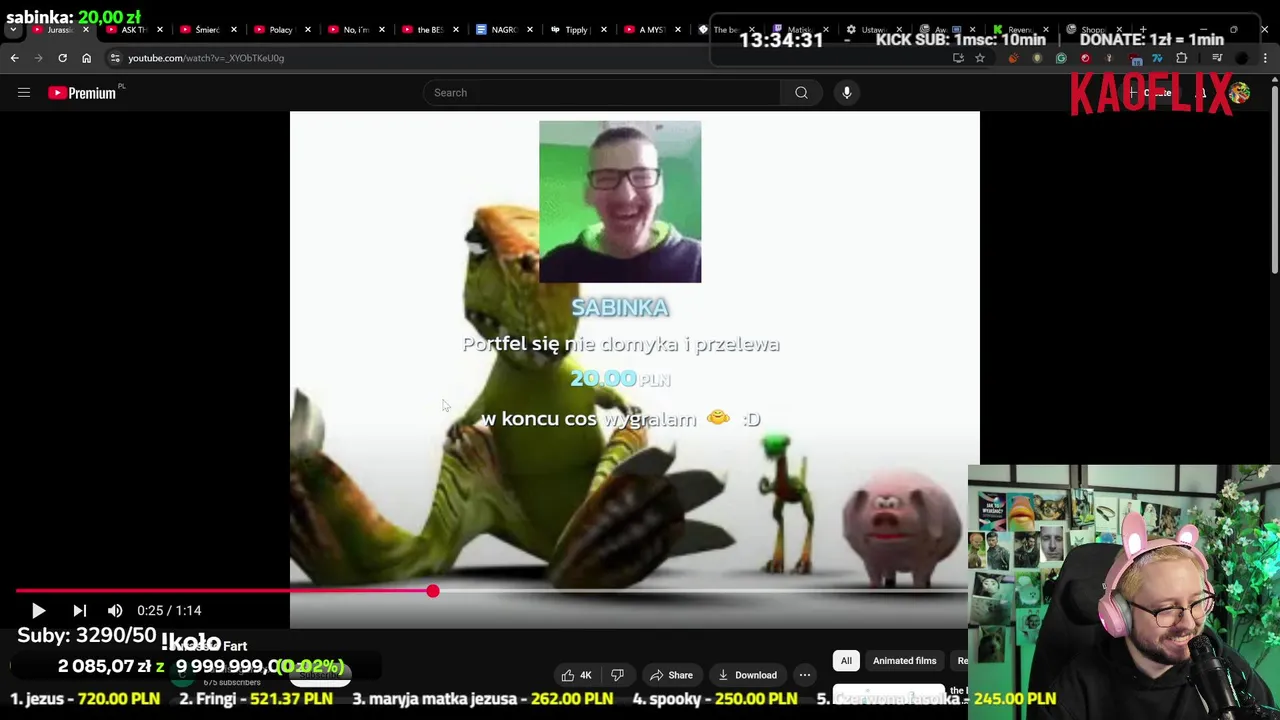
Task: Open the Extensions puzzle menu
Action: (1181, 58)
